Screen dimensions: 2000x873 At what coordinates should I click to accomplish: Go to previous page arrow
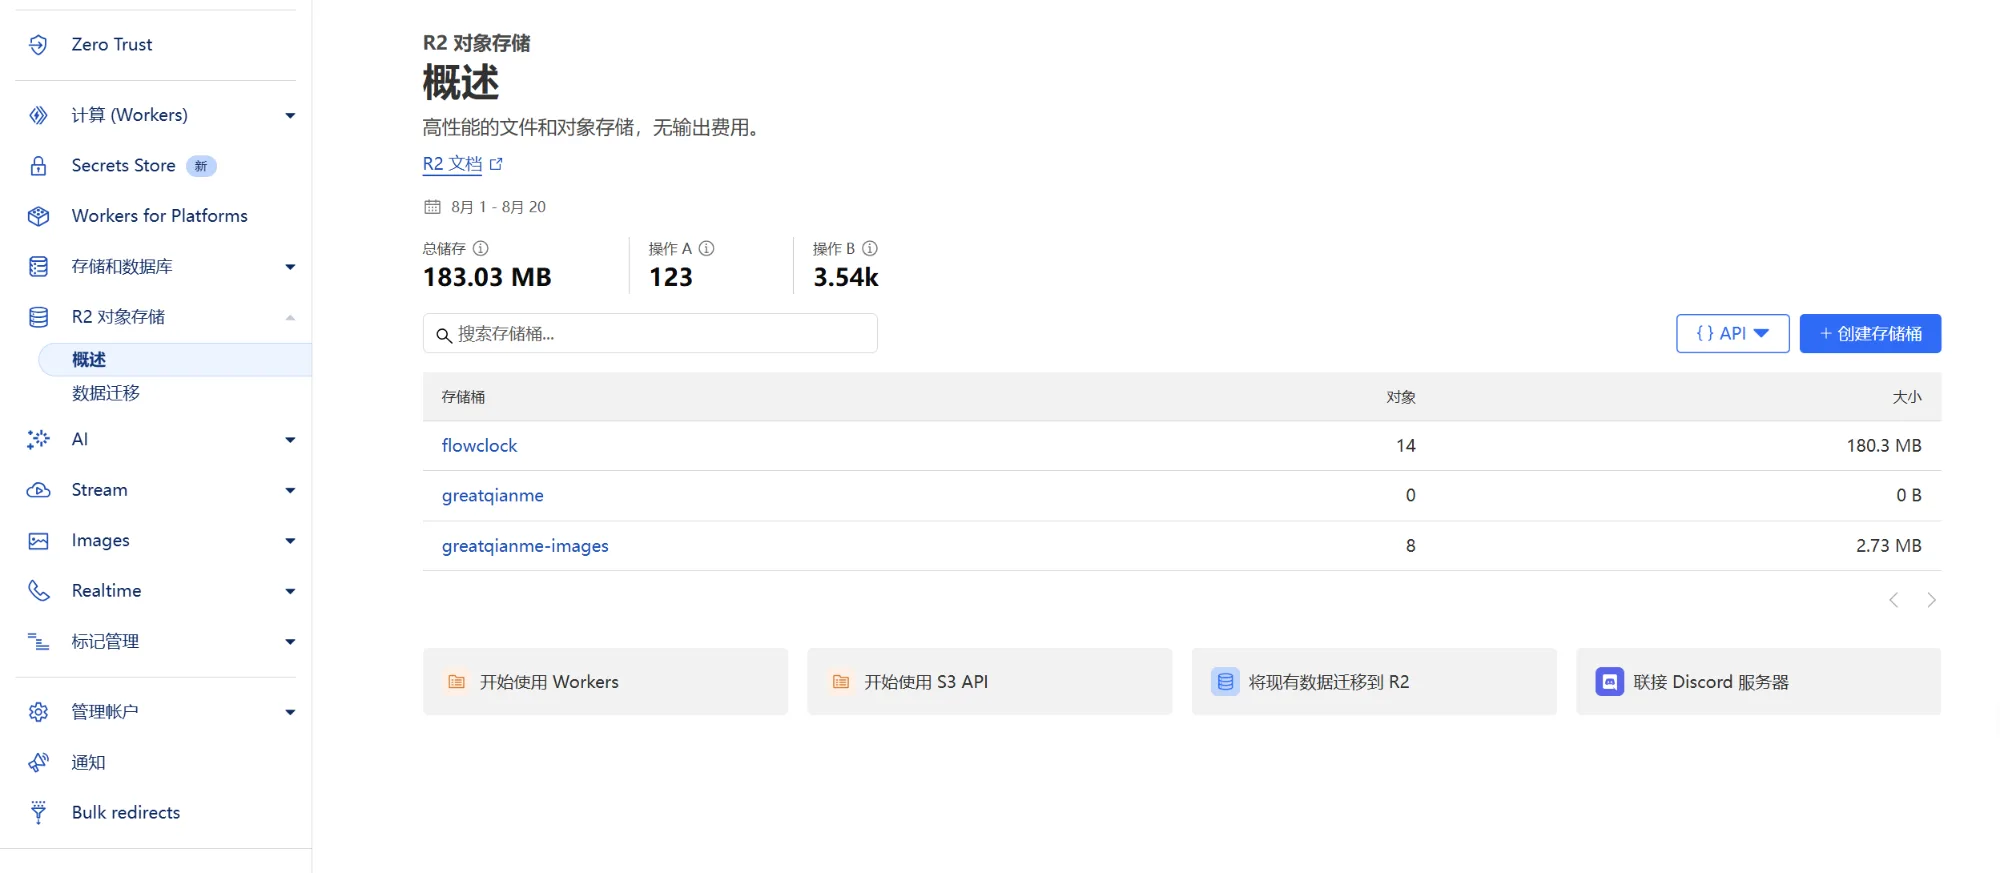pos(1893,600)
